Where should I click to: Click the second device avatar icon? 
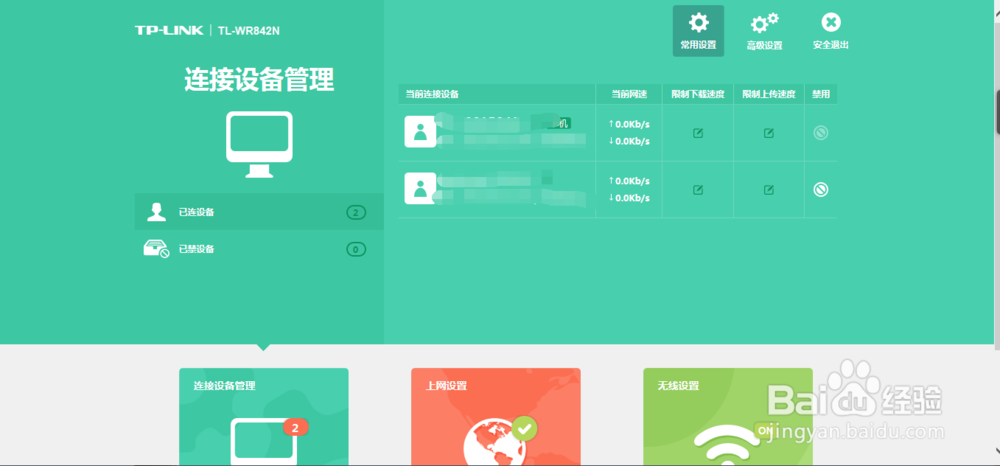(x=420, y=188)
